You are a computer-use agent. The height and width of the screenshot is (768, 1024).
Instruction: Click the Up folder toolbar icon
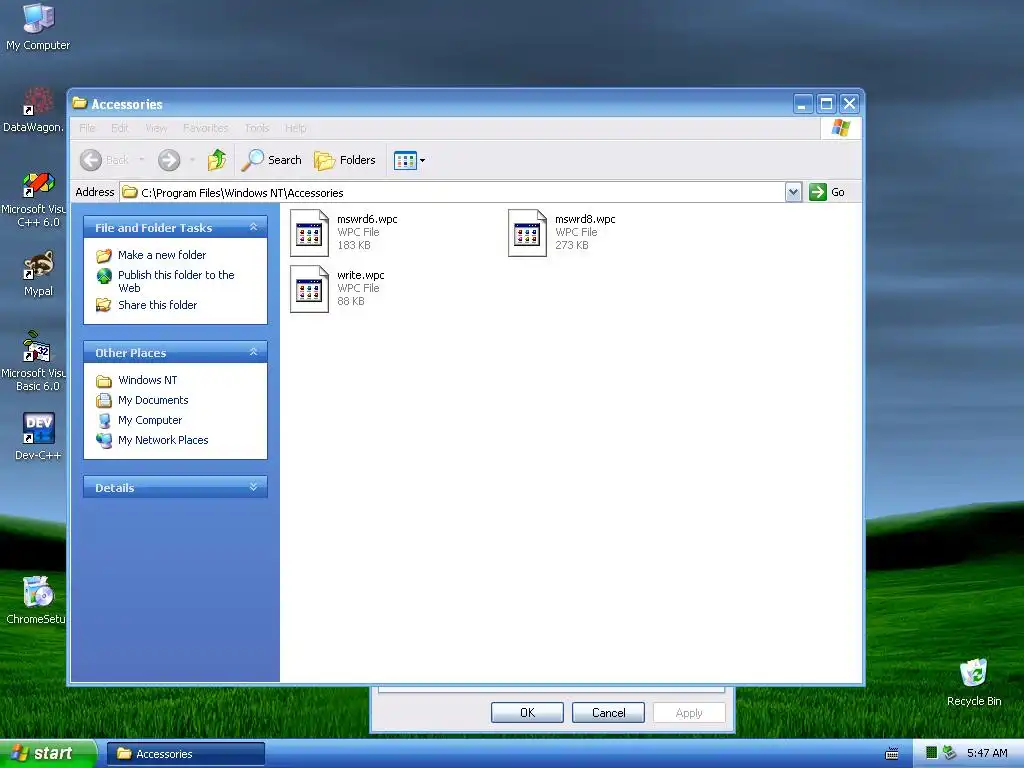pyautogui.click(x=217, y=160)
